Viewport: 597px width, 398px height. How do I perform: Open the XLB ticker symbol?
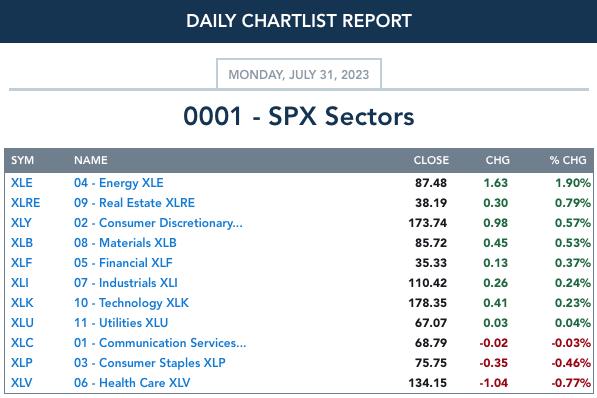[22, 243]
